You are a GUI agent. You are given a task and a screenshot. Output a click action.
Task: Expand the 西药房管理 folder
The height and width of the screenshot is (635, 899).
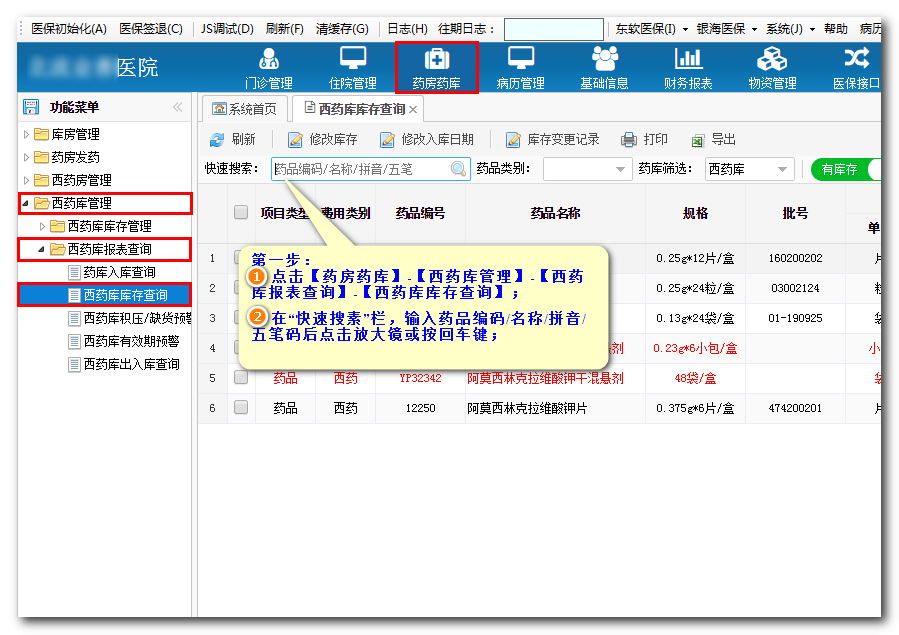(x=26, y=181)
